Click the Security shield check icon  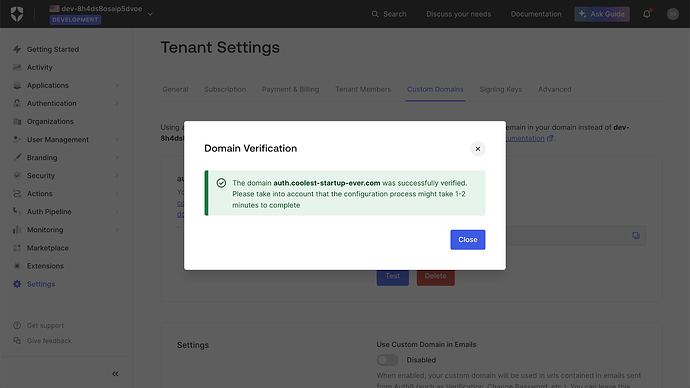(17, 176)
